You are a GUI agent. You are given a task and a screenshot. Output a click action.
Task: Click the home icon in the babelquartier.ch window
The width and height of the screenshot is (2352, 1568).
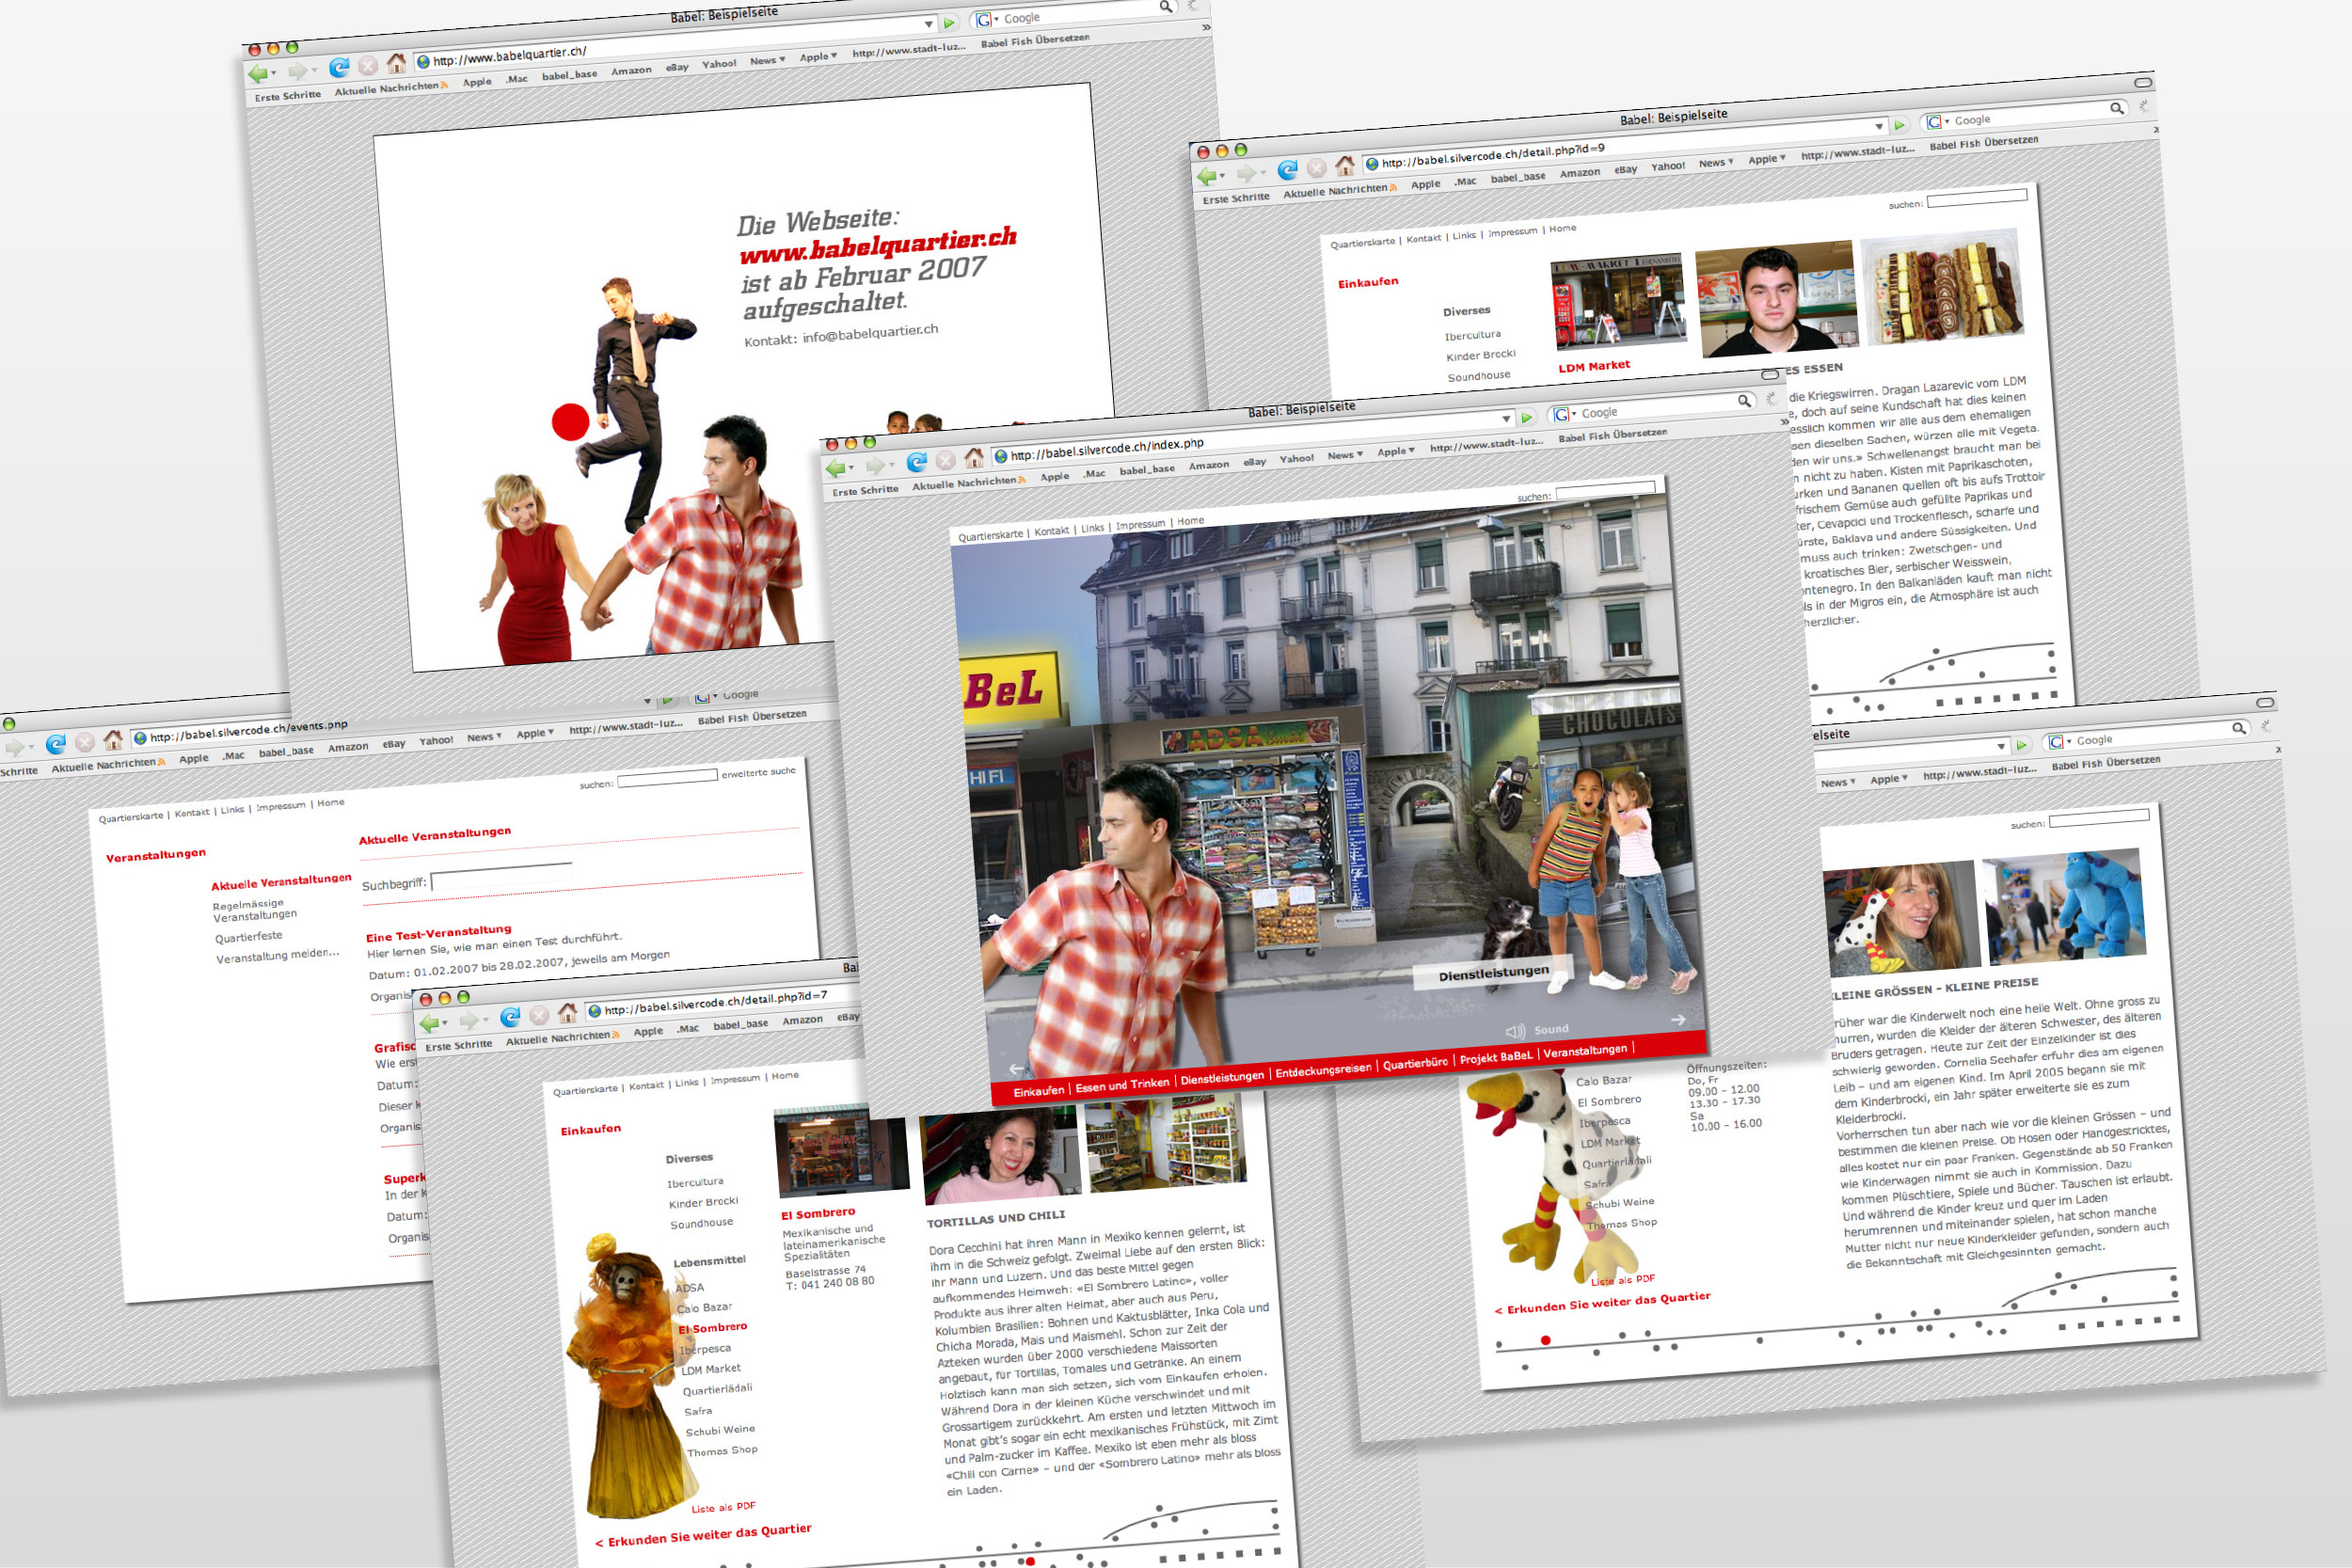397,63
